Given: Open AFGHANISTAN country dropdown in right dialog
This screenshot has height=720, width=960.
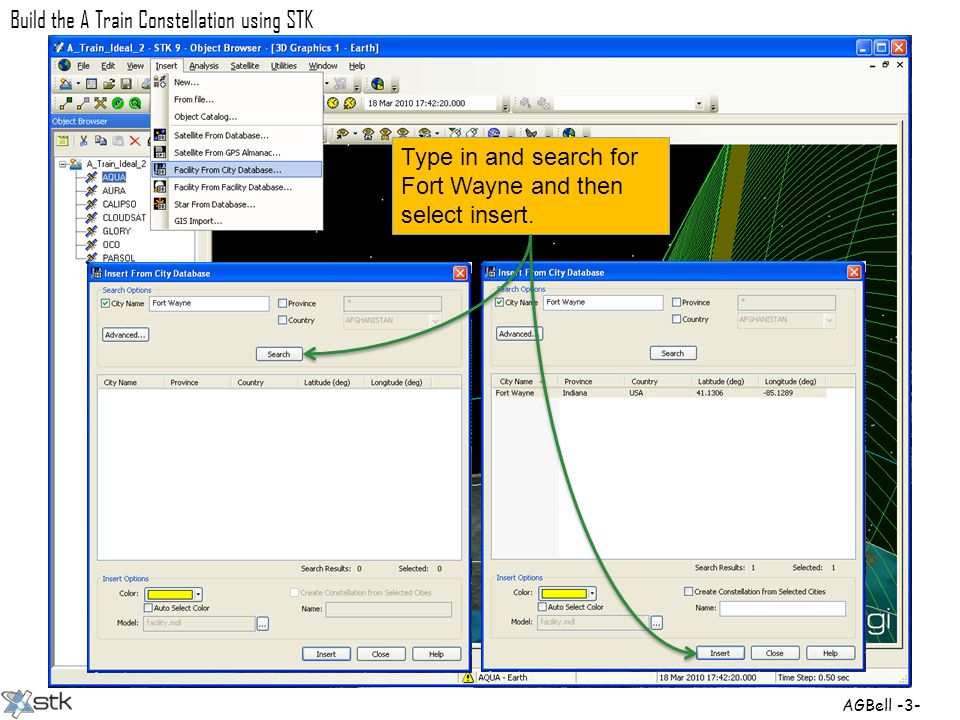Looking at the screenshot, I should (830, 319).
